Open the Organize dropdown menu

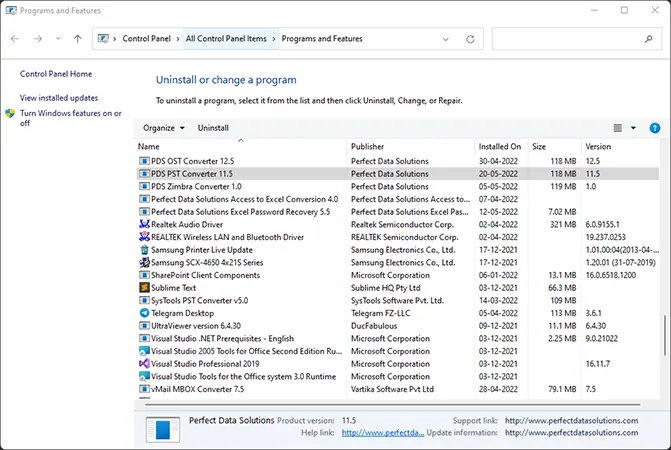click(164, 128)
